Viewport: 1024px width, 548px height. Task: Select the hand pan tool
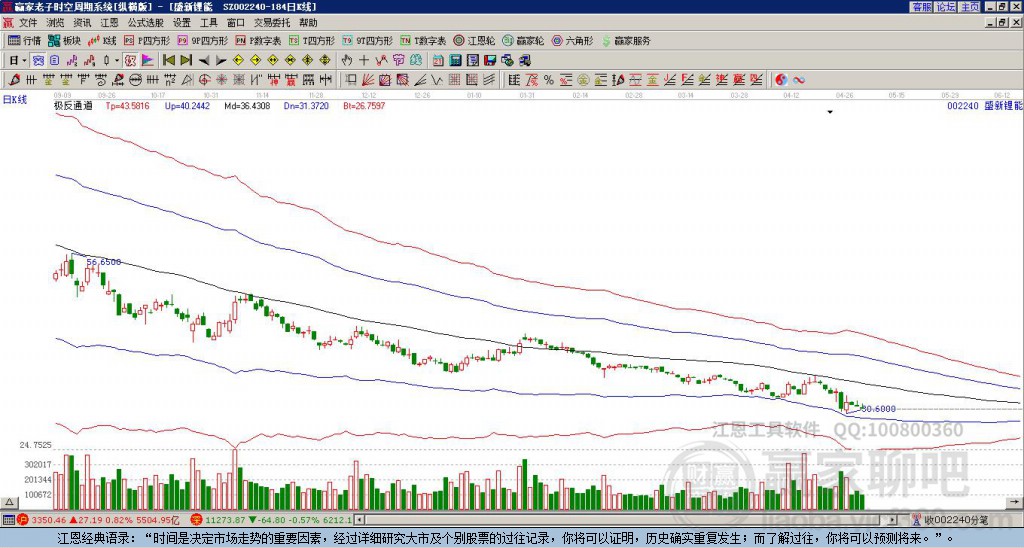pyautogui.click(x=346, y=61)
